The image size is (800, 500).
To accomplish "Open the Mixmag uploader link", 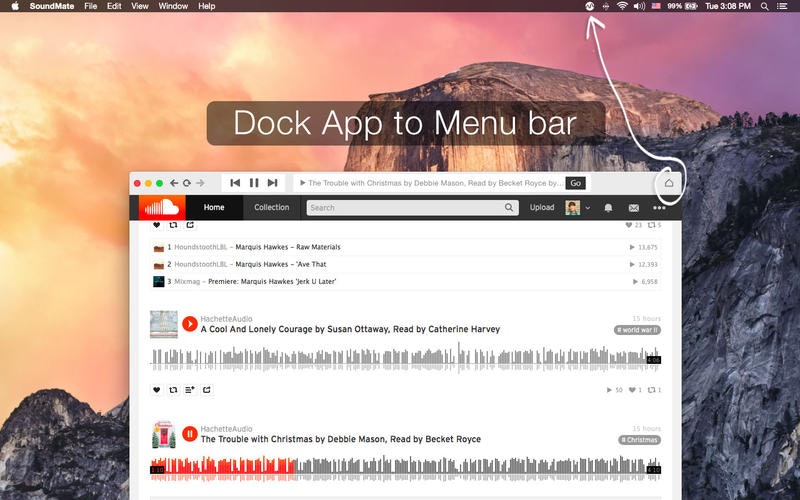I will click(187, 282).
